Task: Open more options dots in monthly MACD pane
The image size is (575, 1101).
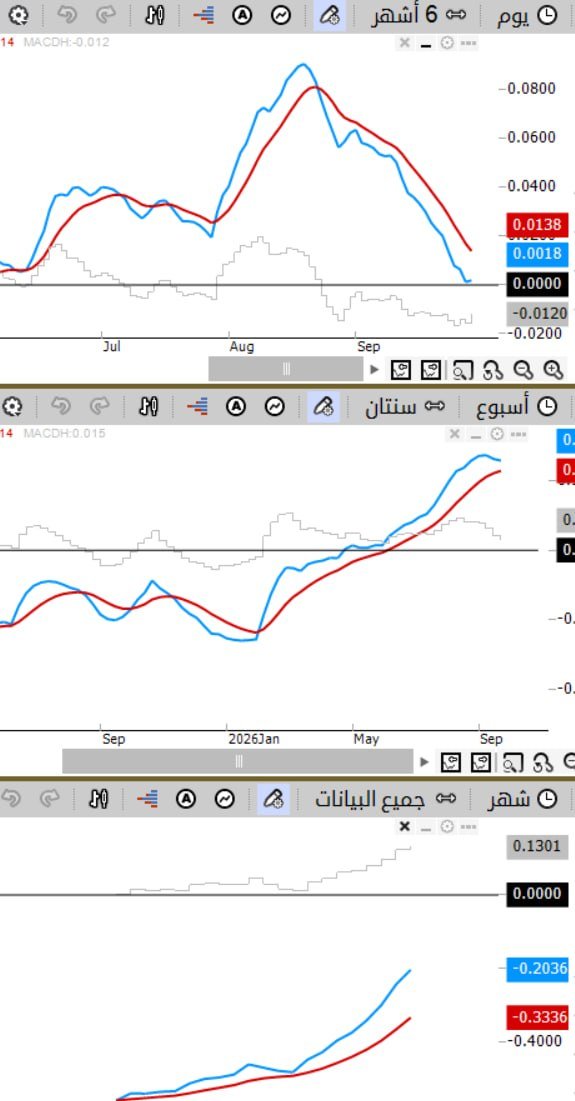Action: click(x=468, y=827)
